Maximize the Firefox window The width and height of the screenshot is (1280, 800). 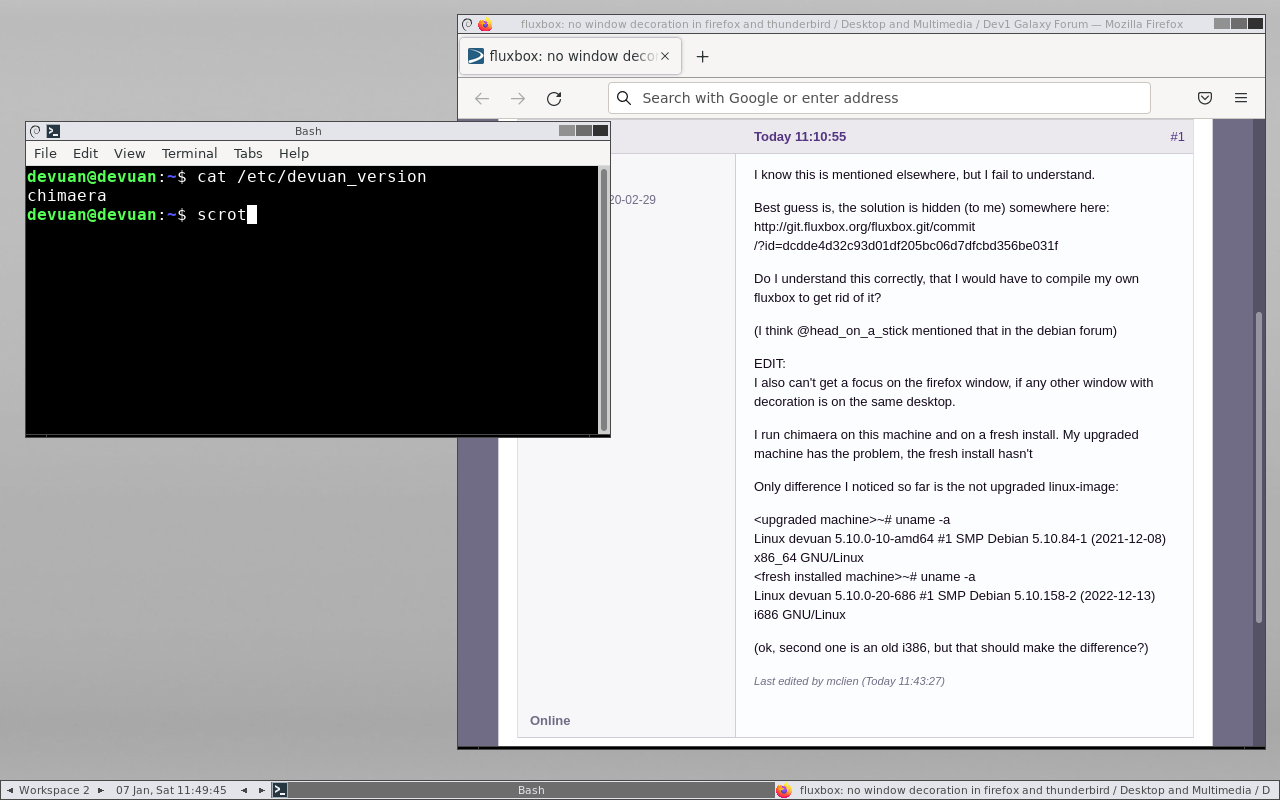(x=1238, y=24)
